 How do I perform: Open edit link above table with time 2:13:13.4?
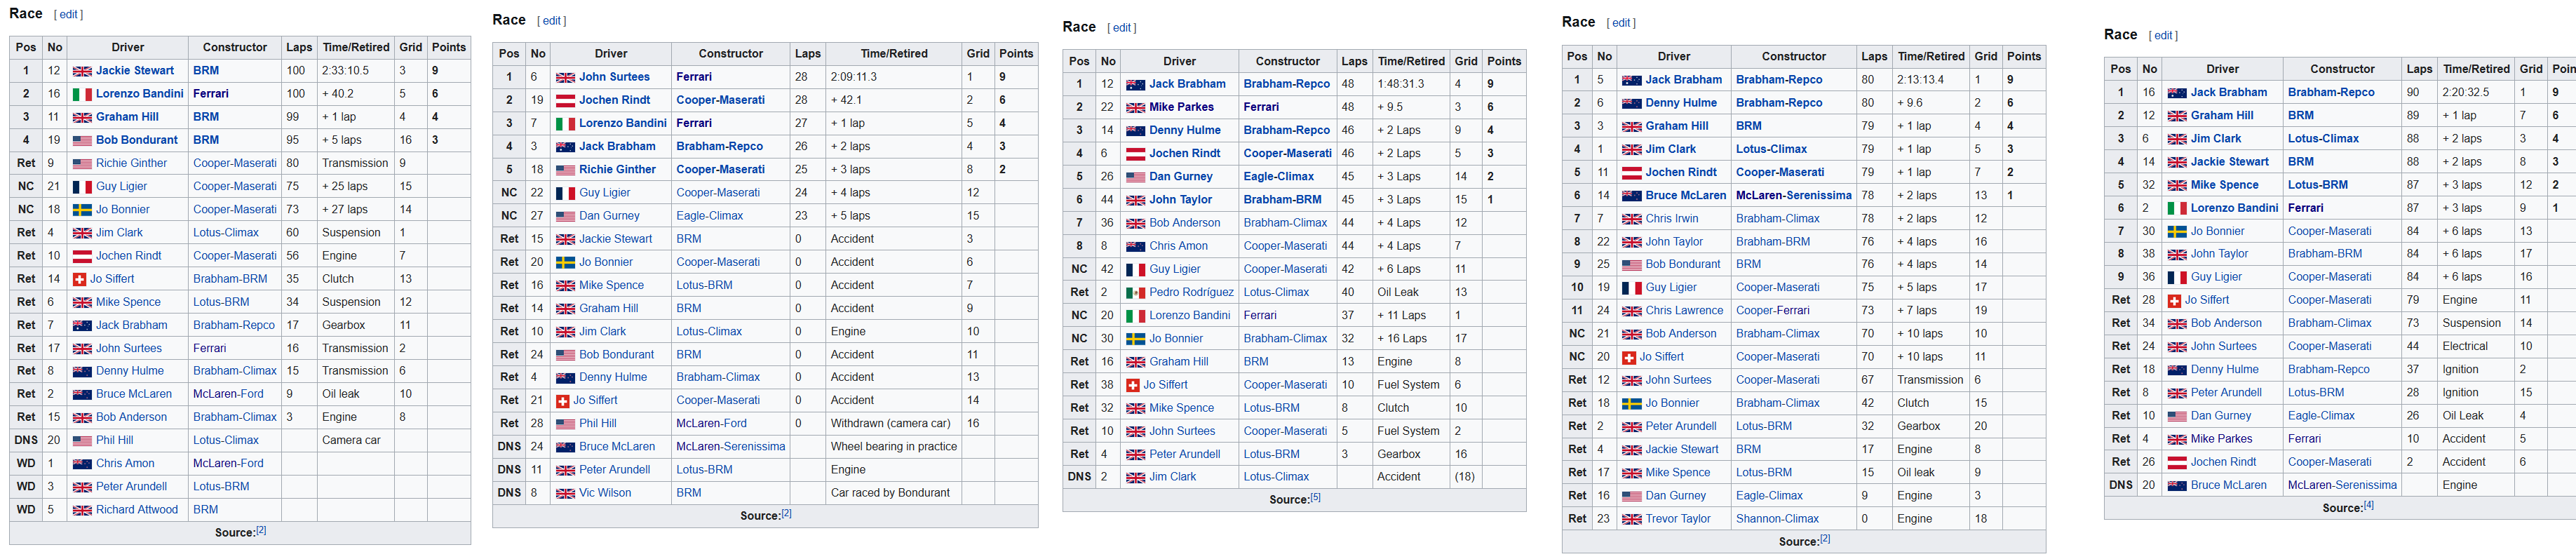coord(1621,23)
